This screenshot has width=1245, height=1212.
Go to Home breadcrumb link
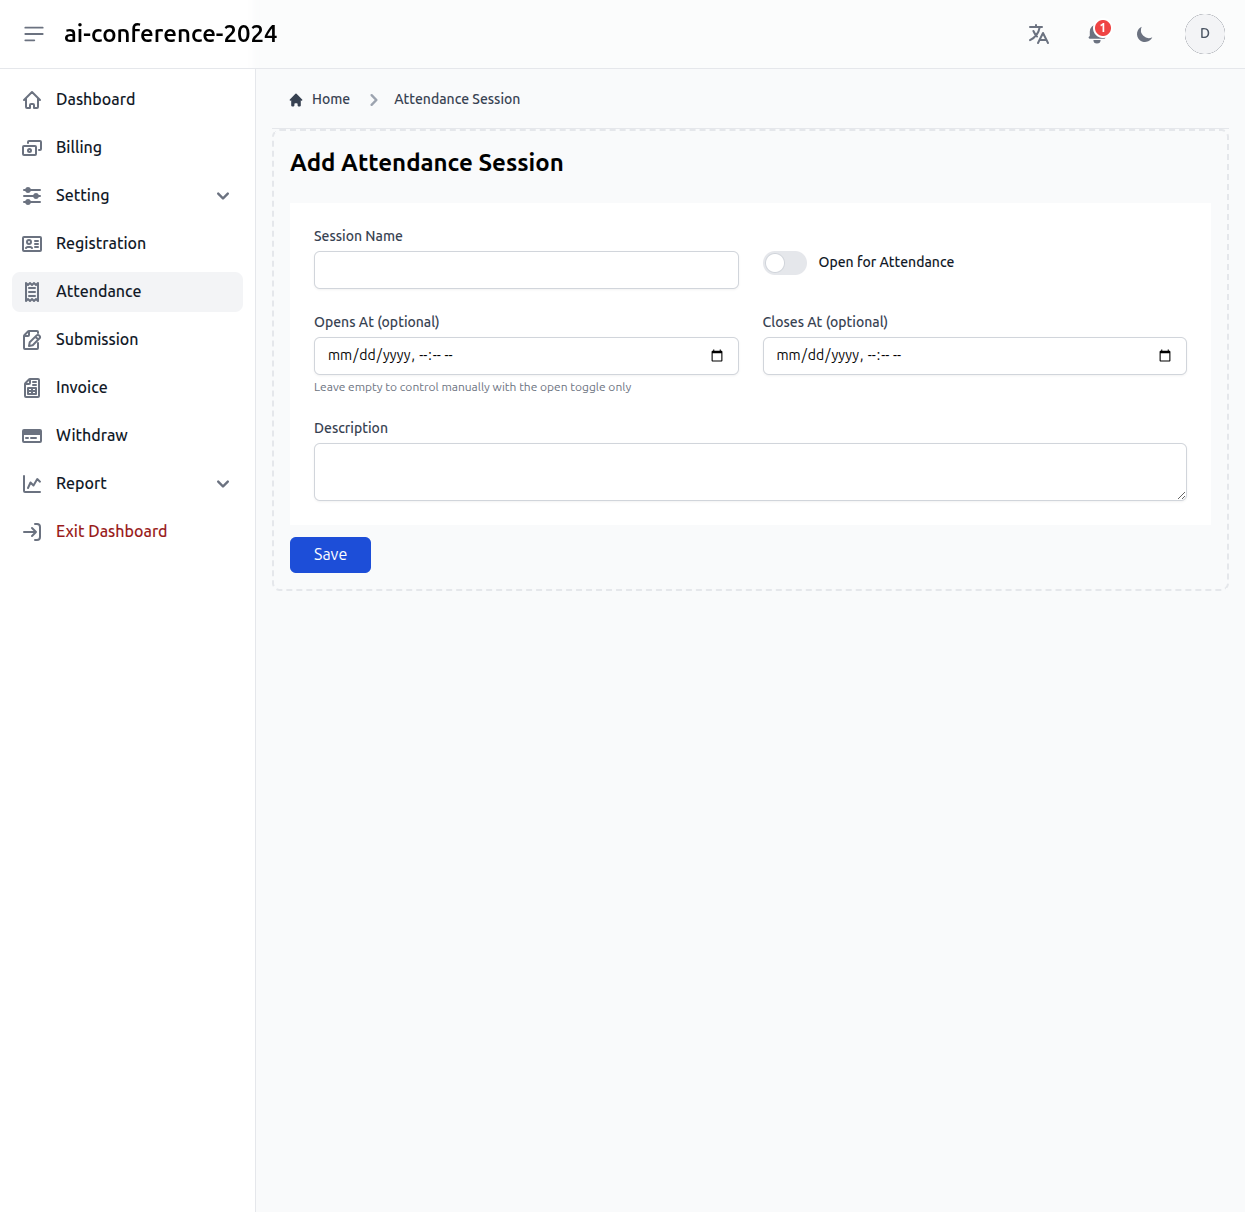point(331,99)
